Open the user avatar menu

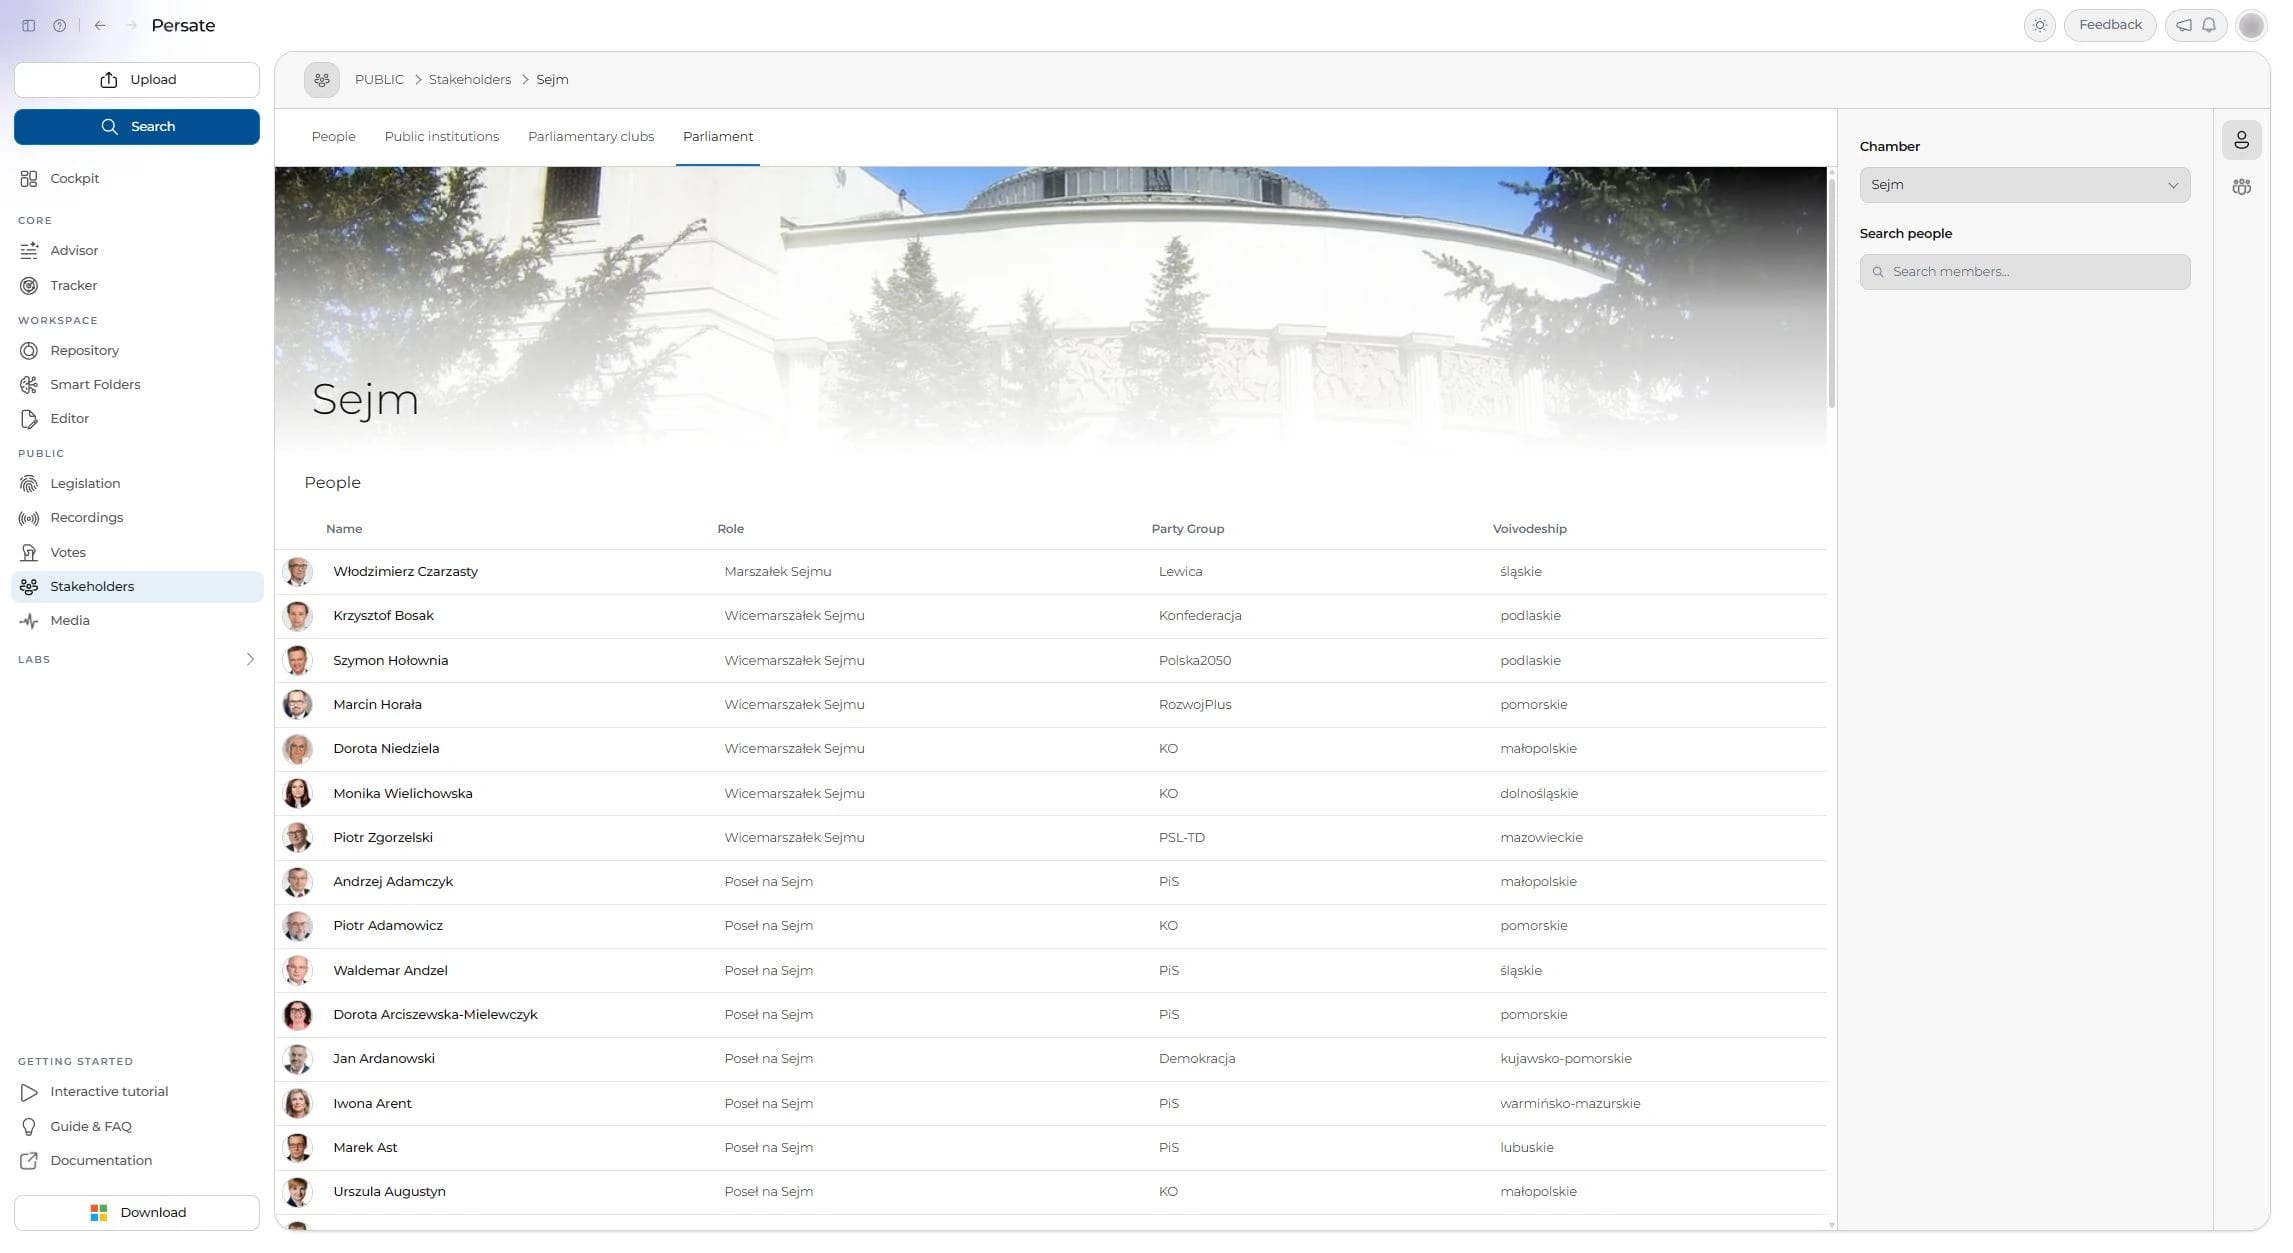(2251, 26)
